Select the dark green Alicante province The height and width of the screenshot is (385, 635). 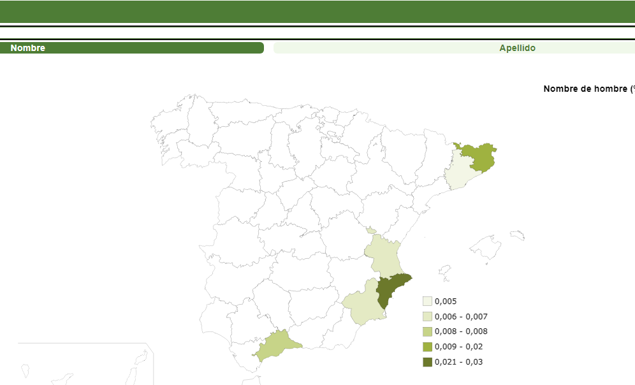pos(390,289)
